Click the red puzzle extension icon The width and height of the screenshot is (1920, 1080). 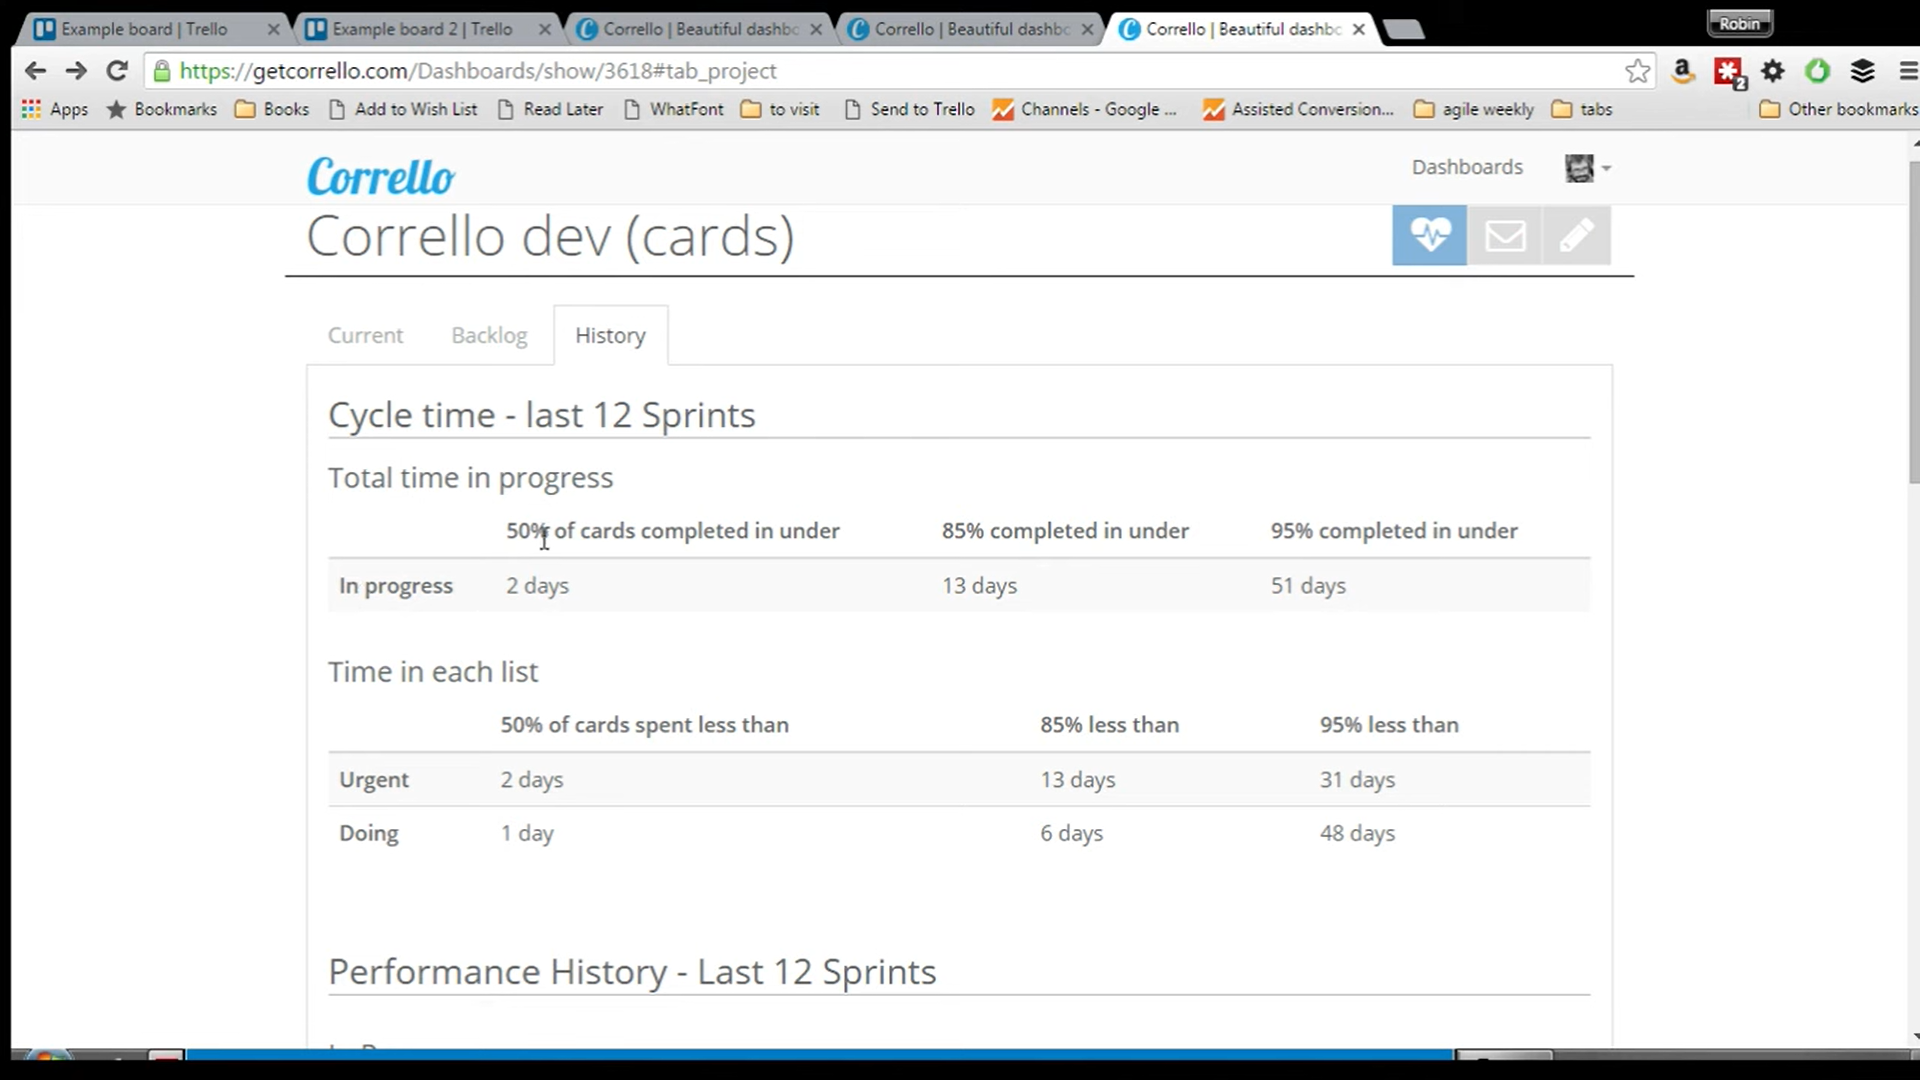tap(1728, 72)
